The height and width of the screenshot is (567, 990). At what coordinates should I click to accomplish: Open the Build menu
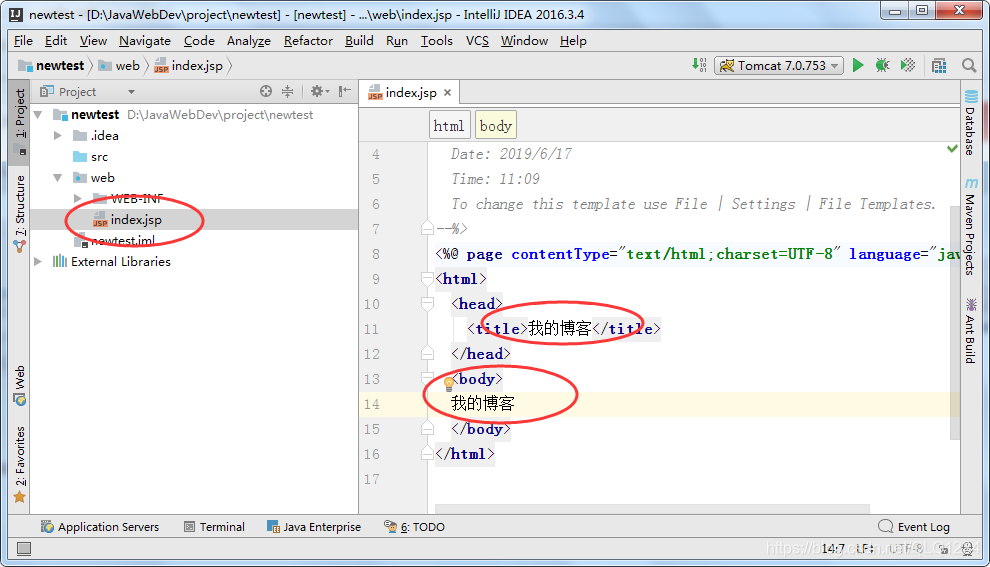pos(359,40)
